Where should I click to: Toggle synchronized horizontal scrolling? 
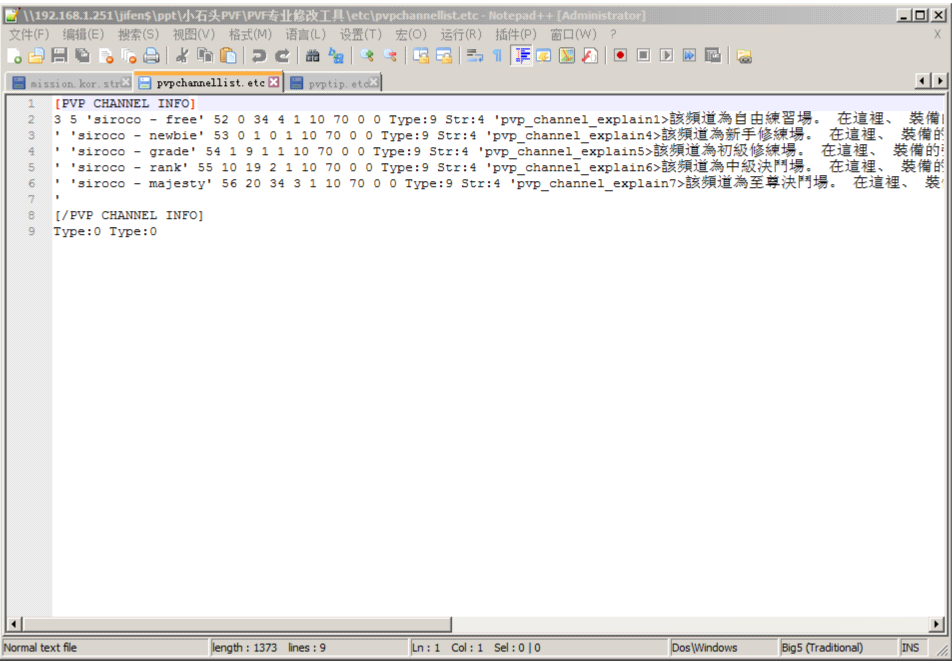(444, 56)
